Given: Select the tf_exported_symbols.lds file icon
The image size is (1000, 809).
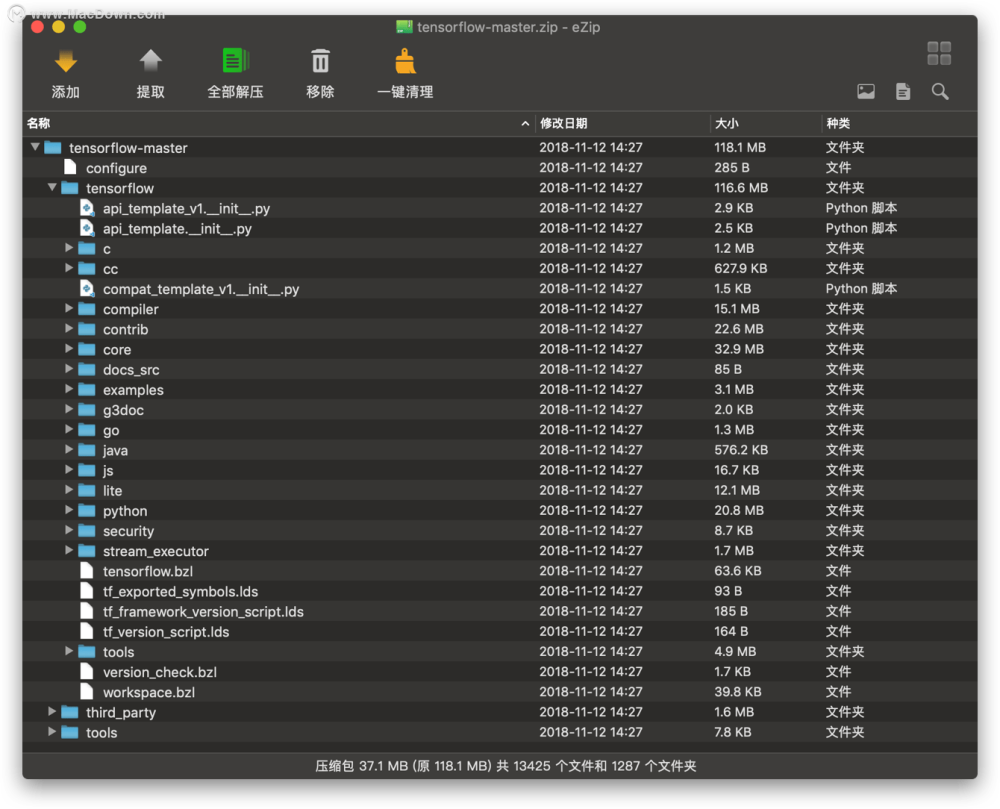Looking at the screenshot, I should pyautogui.click(x=87, y=591).
